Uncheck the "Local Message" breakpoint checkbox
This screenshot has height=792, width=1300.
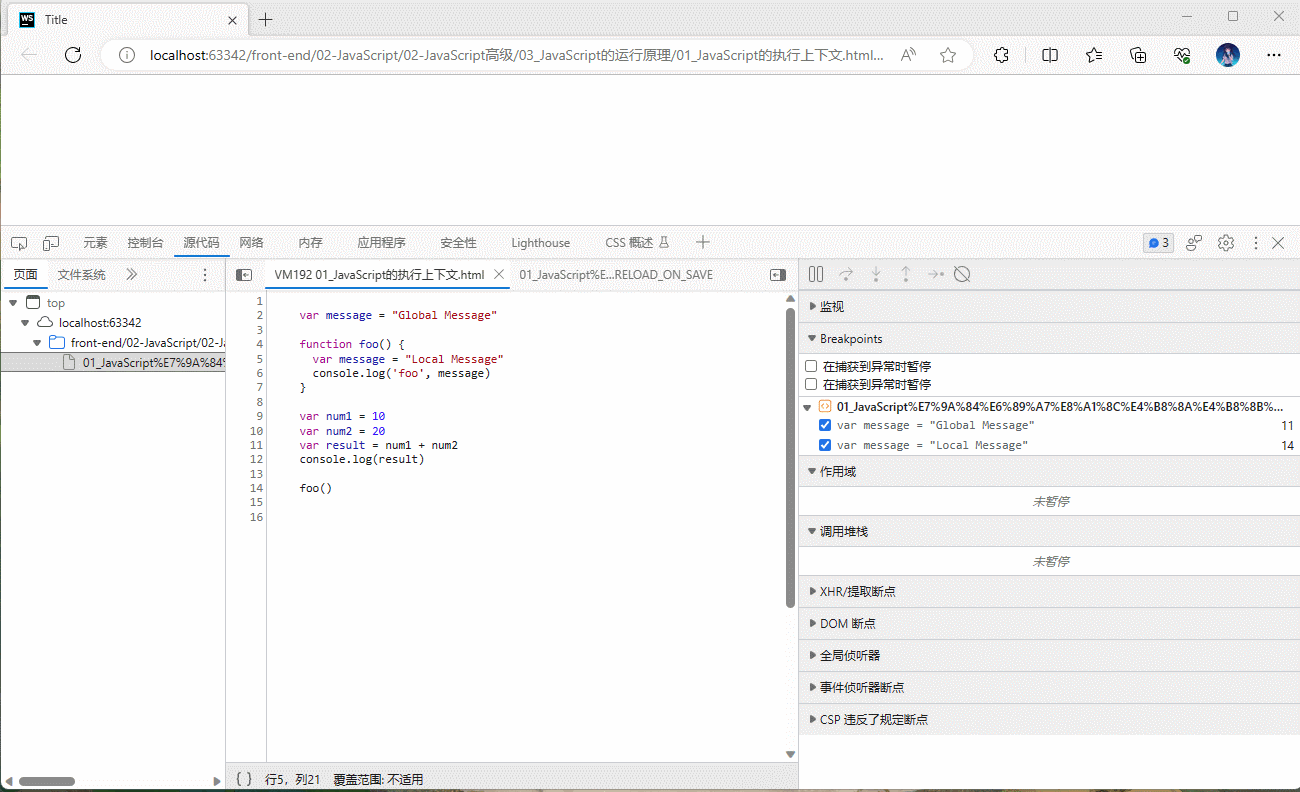pyautogui.click(x=825, y=446)
